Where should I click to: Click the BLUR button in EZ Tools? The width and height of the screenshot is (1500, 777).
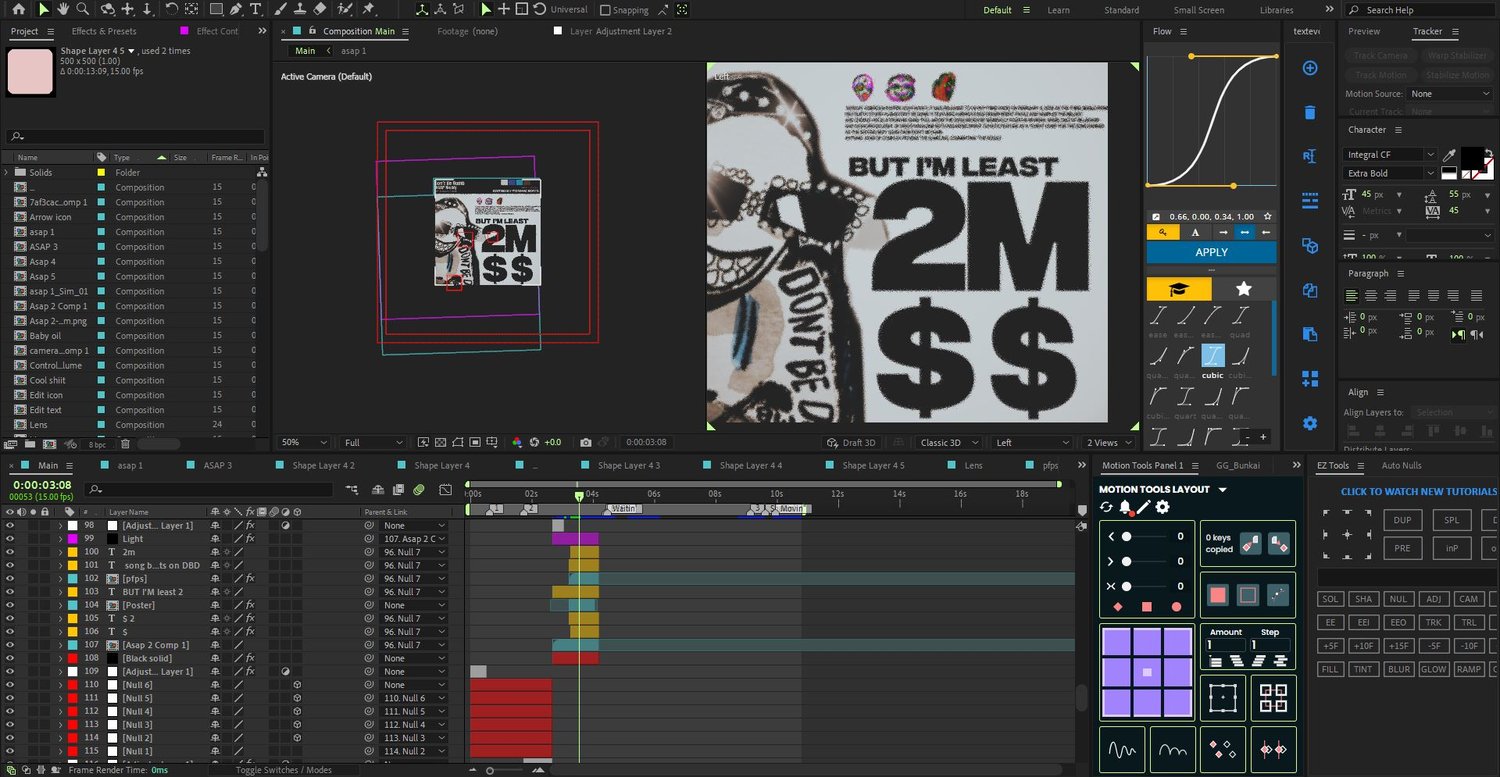[x=1398, y=670]
